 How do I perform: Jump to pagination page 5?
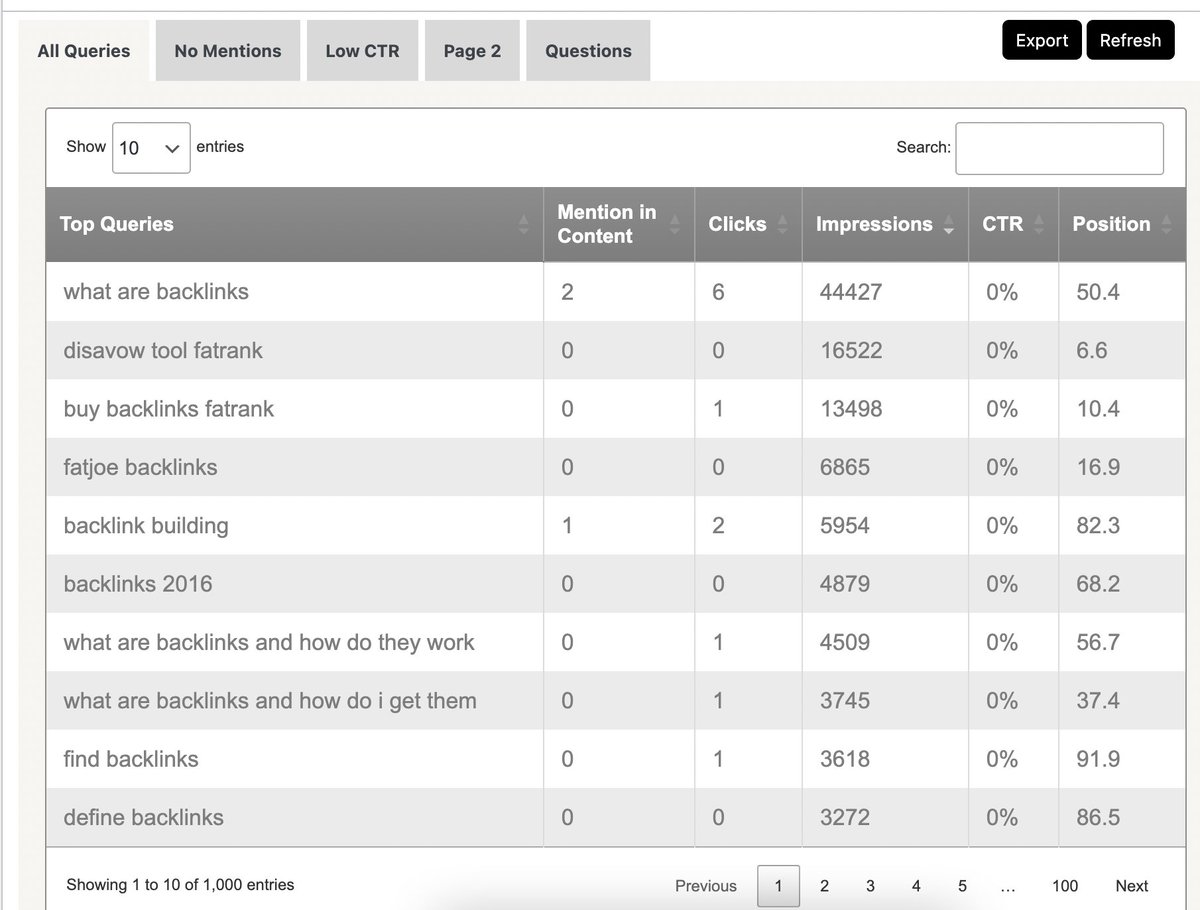click(x=962, y=886)
